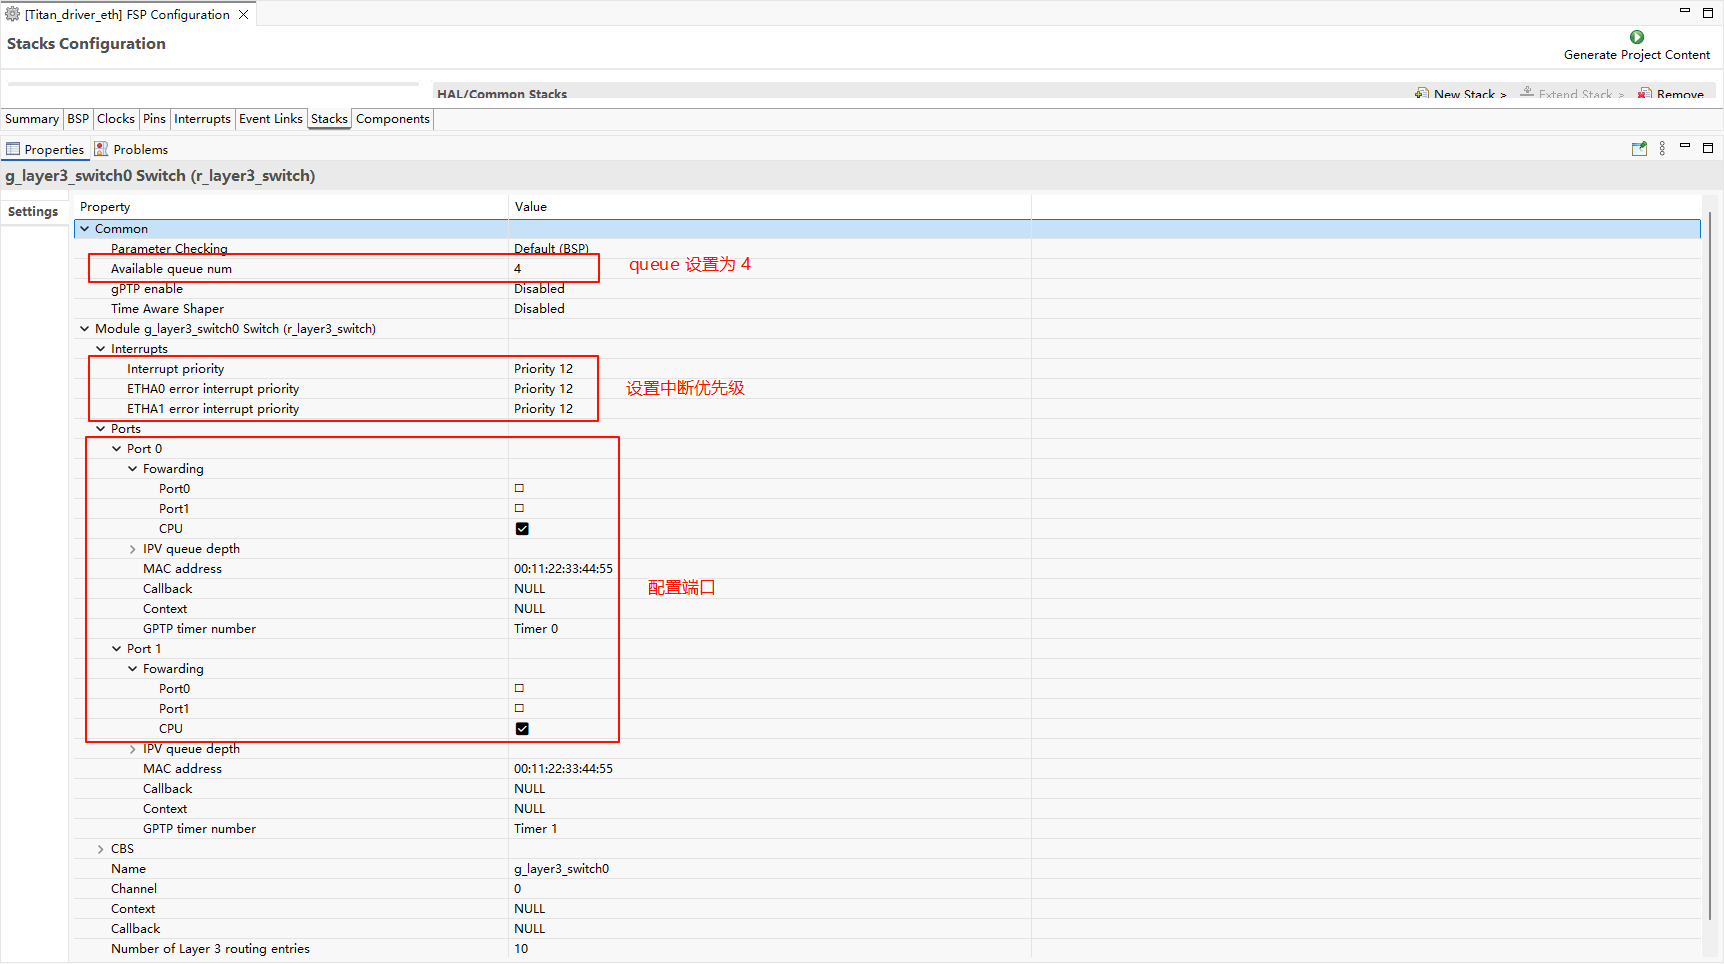Open the Properties view menu (three dots)
The image size is (1724, 964).
tap(1662, 149)
